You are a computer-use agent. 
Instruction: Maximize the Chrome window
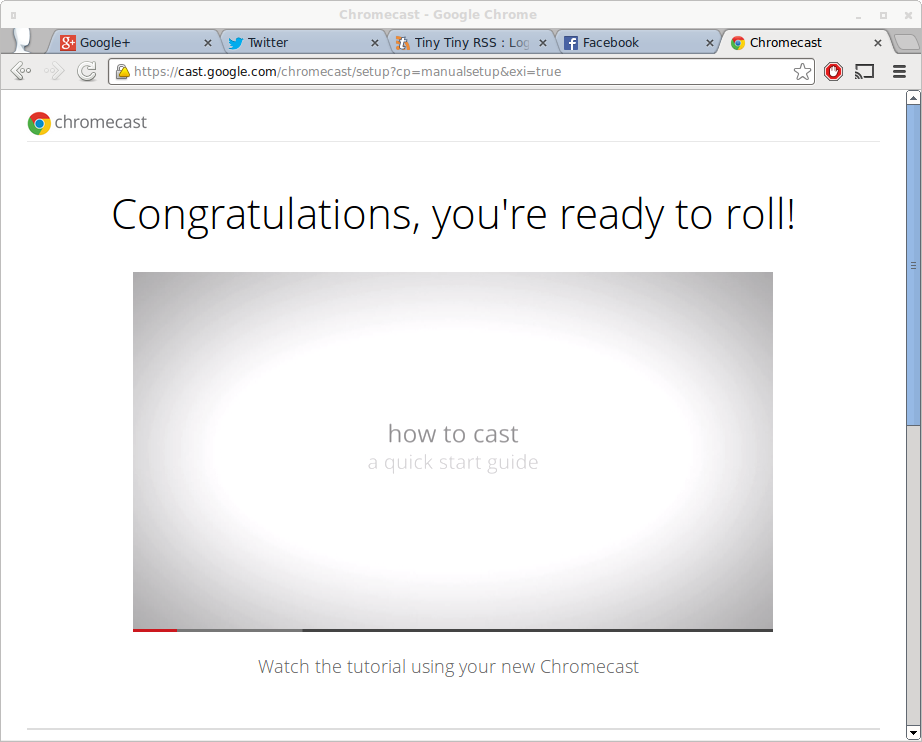[883, 15]
